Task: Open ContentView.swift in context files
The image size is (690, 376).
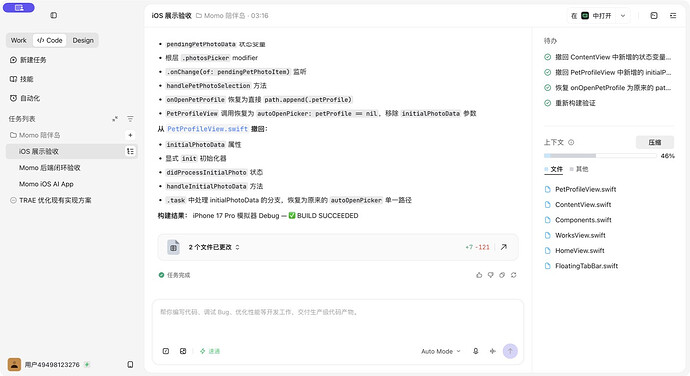Action: coord(583,205)
